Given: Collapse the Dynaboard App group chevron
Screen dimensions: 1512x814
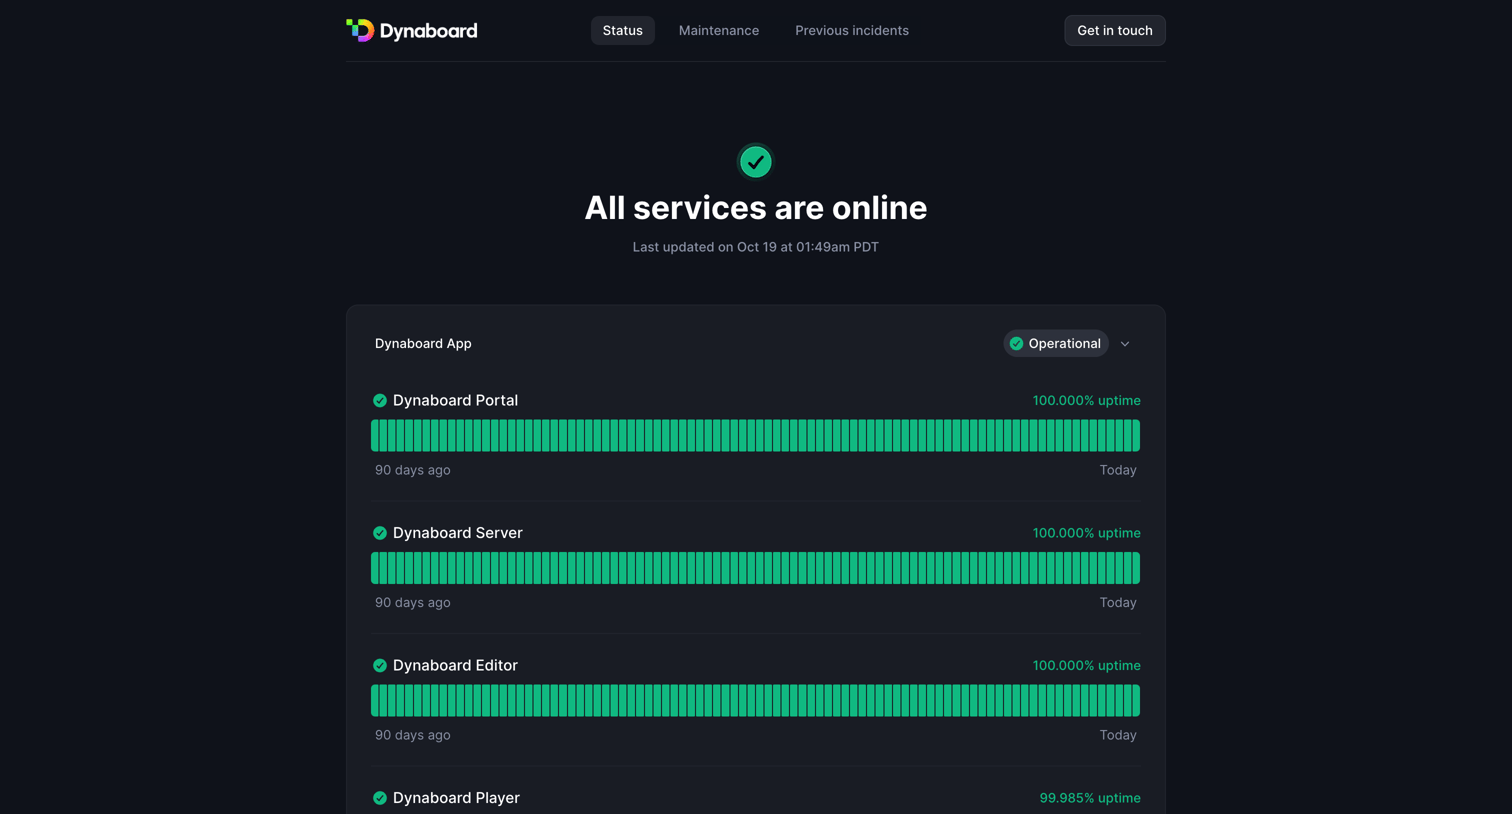Looking at the screenshot, I should pos(1125,344).
